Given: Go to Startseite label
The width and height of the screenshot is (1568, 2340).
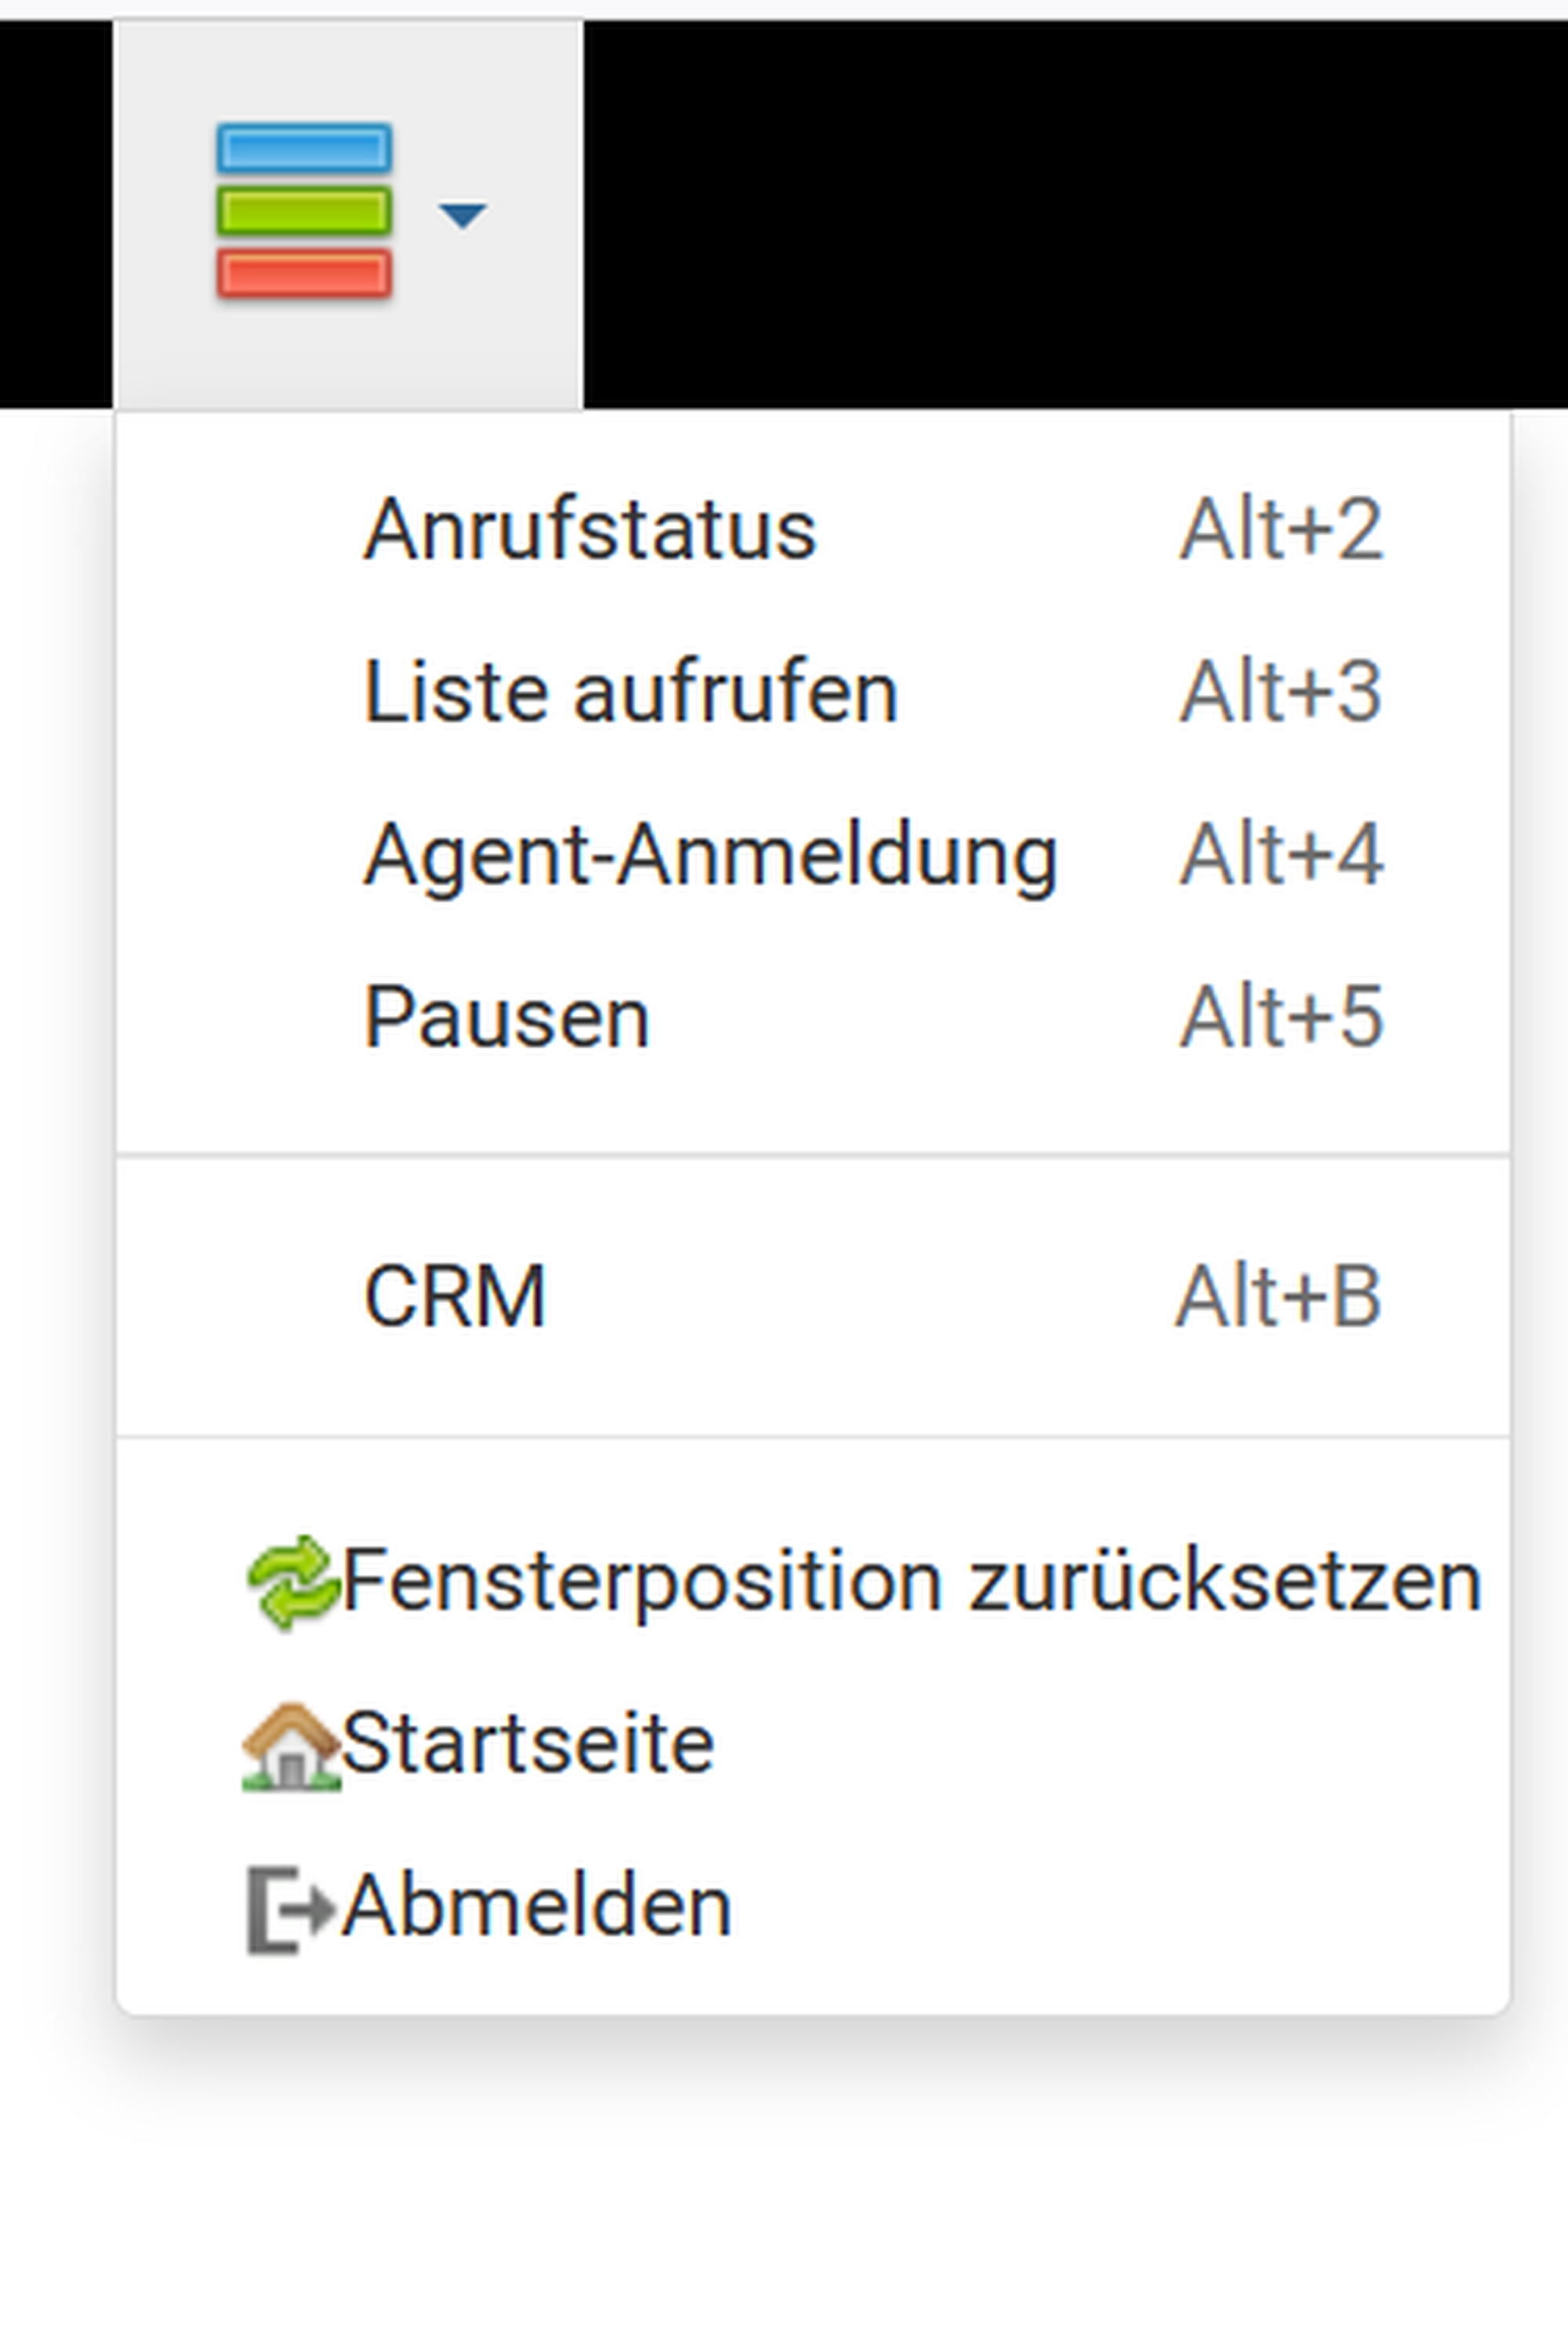Looking at the screenshot, I should click(x=528, y=1744).
